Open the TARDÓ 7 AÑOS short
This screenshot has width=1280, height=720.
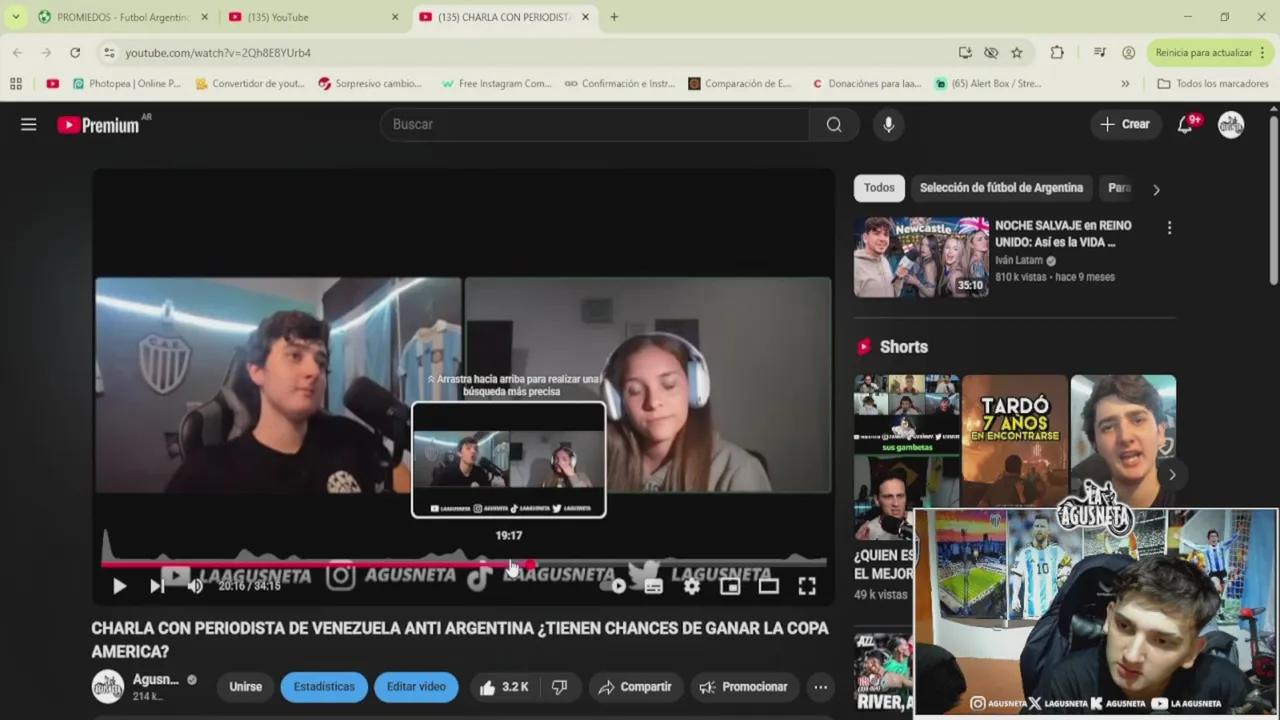[x=1014, y=441]
